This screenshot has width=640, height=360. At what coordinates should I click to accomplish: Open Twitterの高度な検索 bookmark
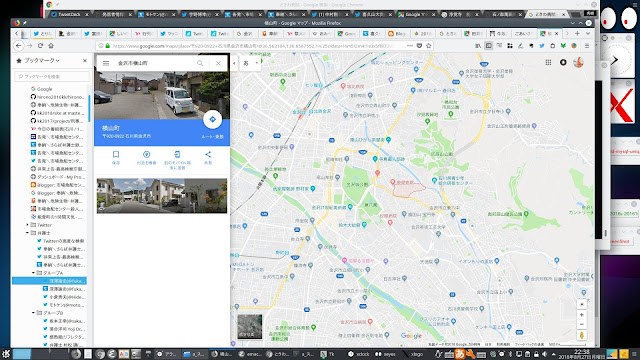pos(60,241)
